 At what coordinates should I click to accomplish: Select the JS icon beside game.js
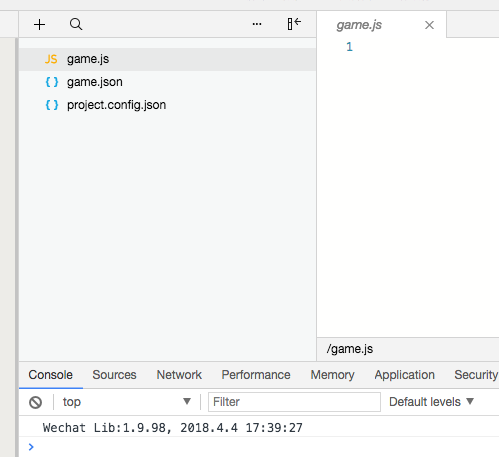click(x=51, y=59)
